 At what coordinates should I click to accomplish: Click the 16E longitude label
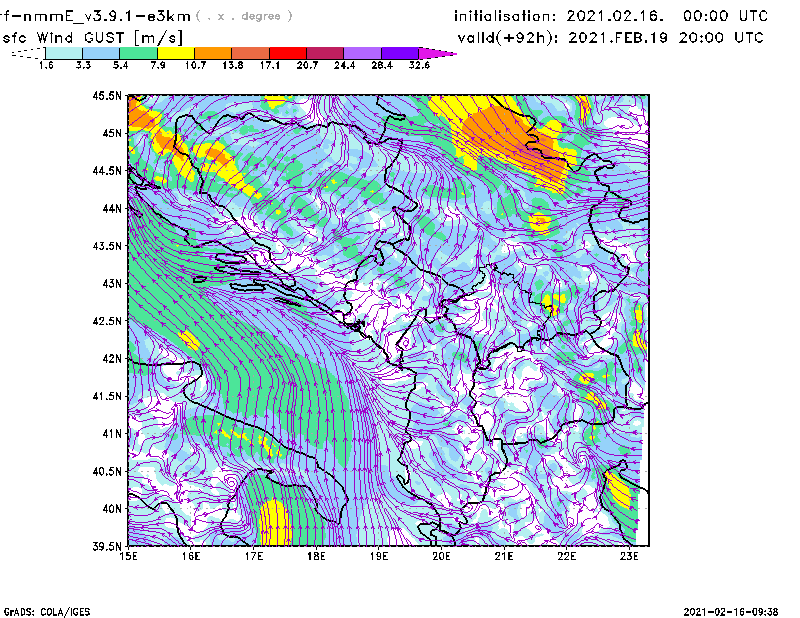click(x=191, y=556)
